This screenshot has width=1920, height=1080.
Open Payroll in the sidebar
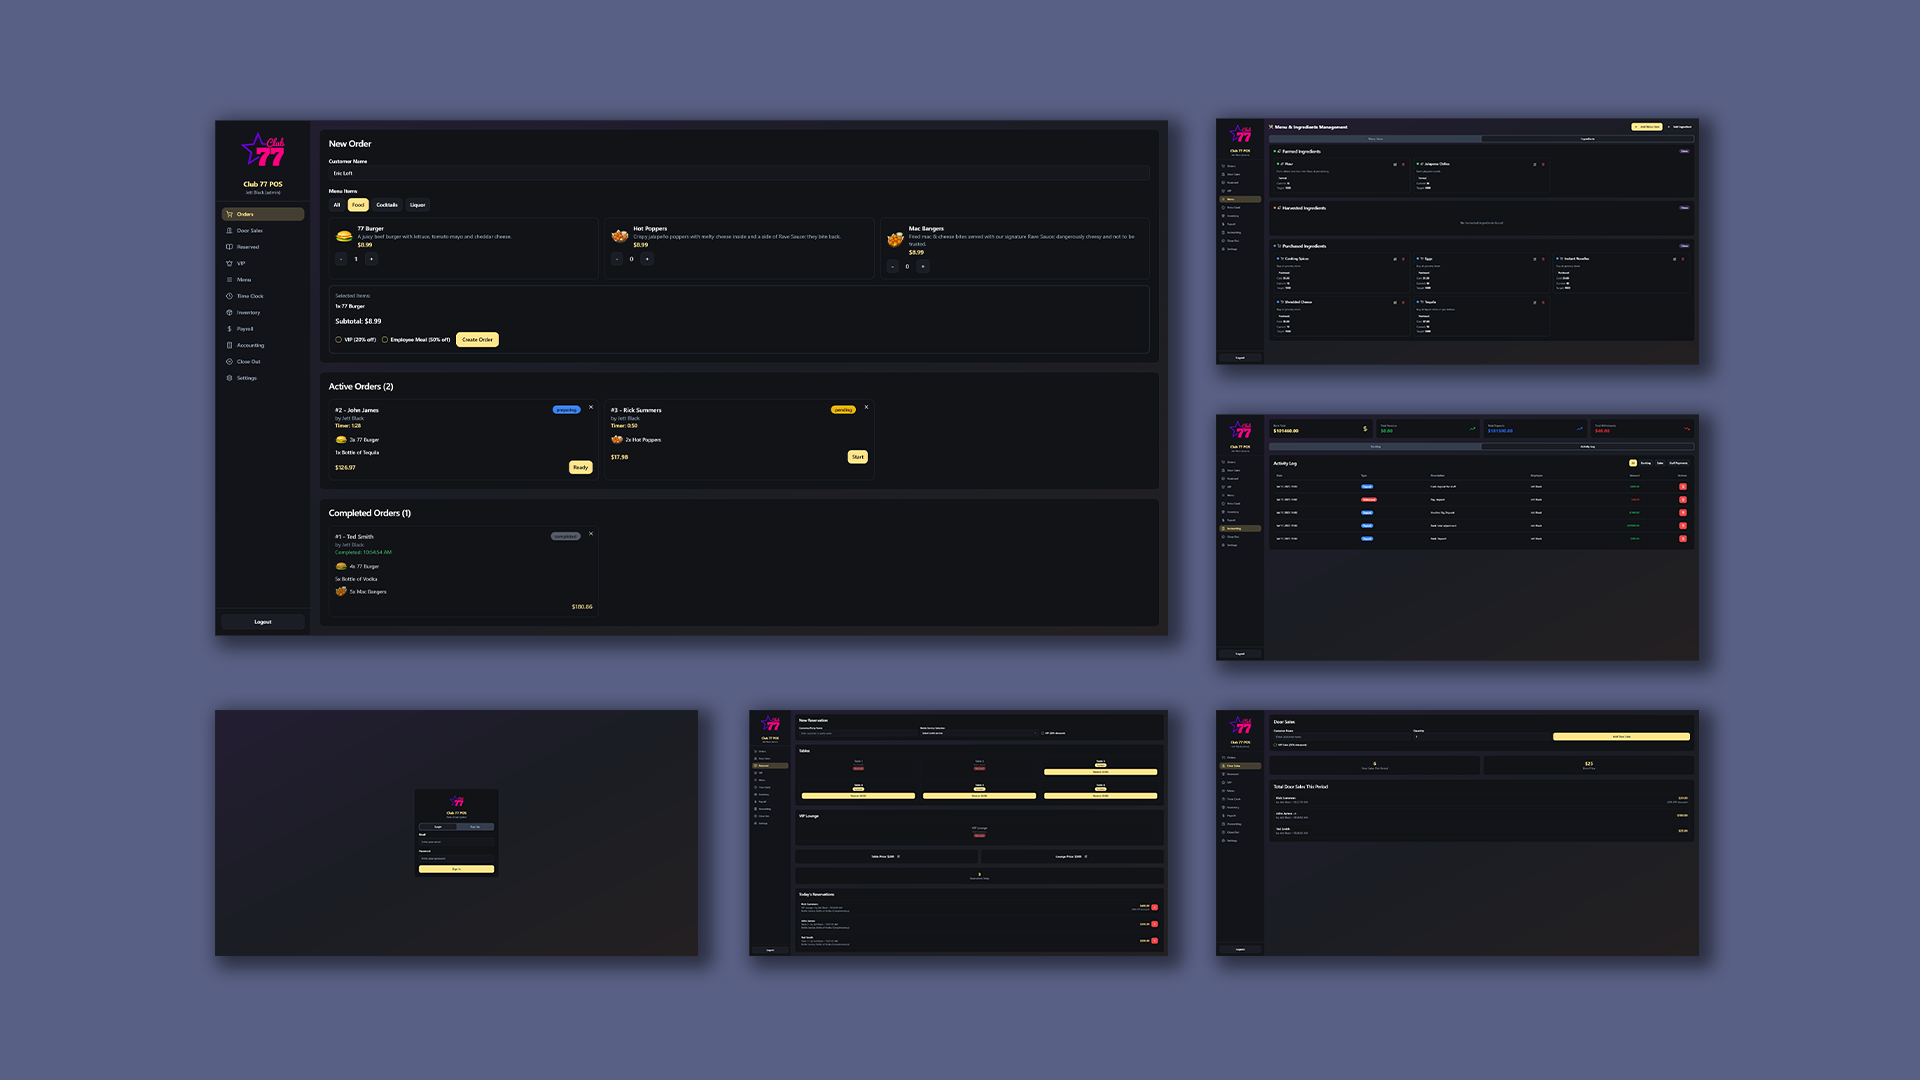tap(245, 329)
